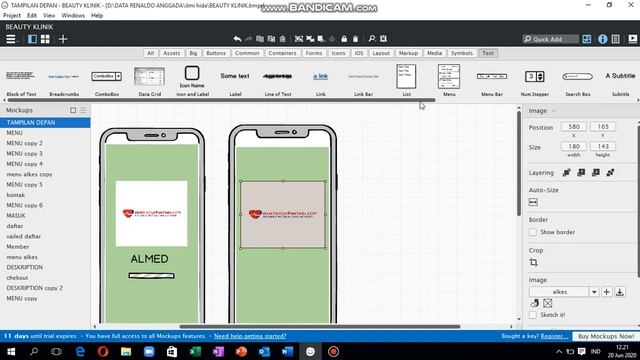
Task: Click the width size field
Action: pyautogui.click(x=573, y=146)
